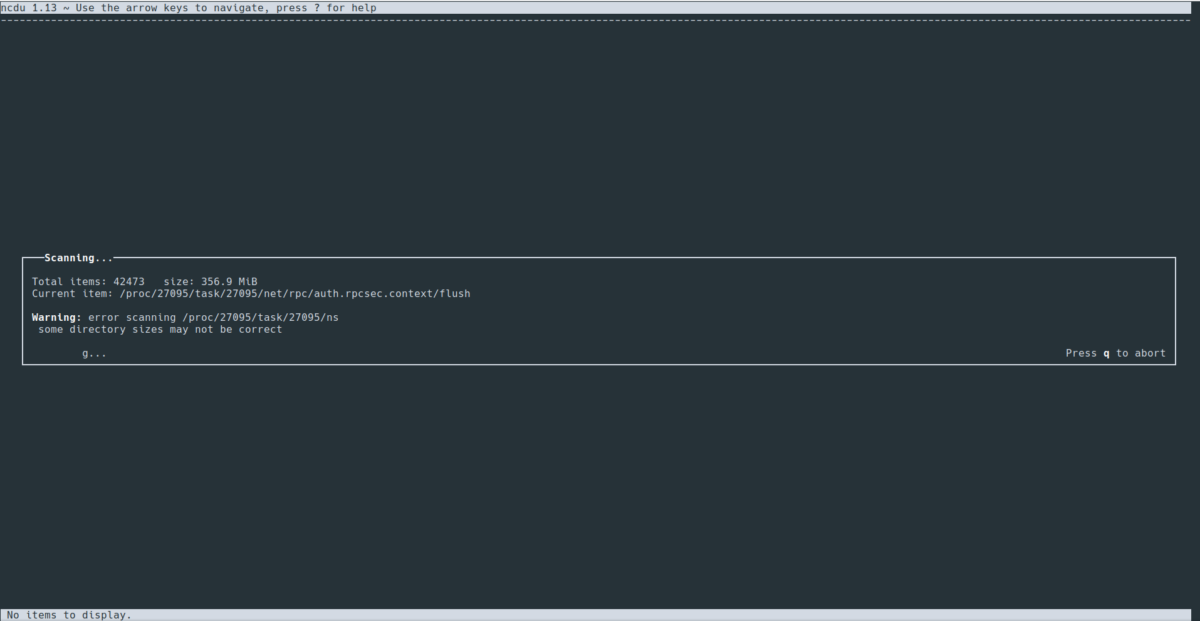Click the 'Current item:' label
The height and width of the screenshot is (621, 1200).
(x=72, y=294)
